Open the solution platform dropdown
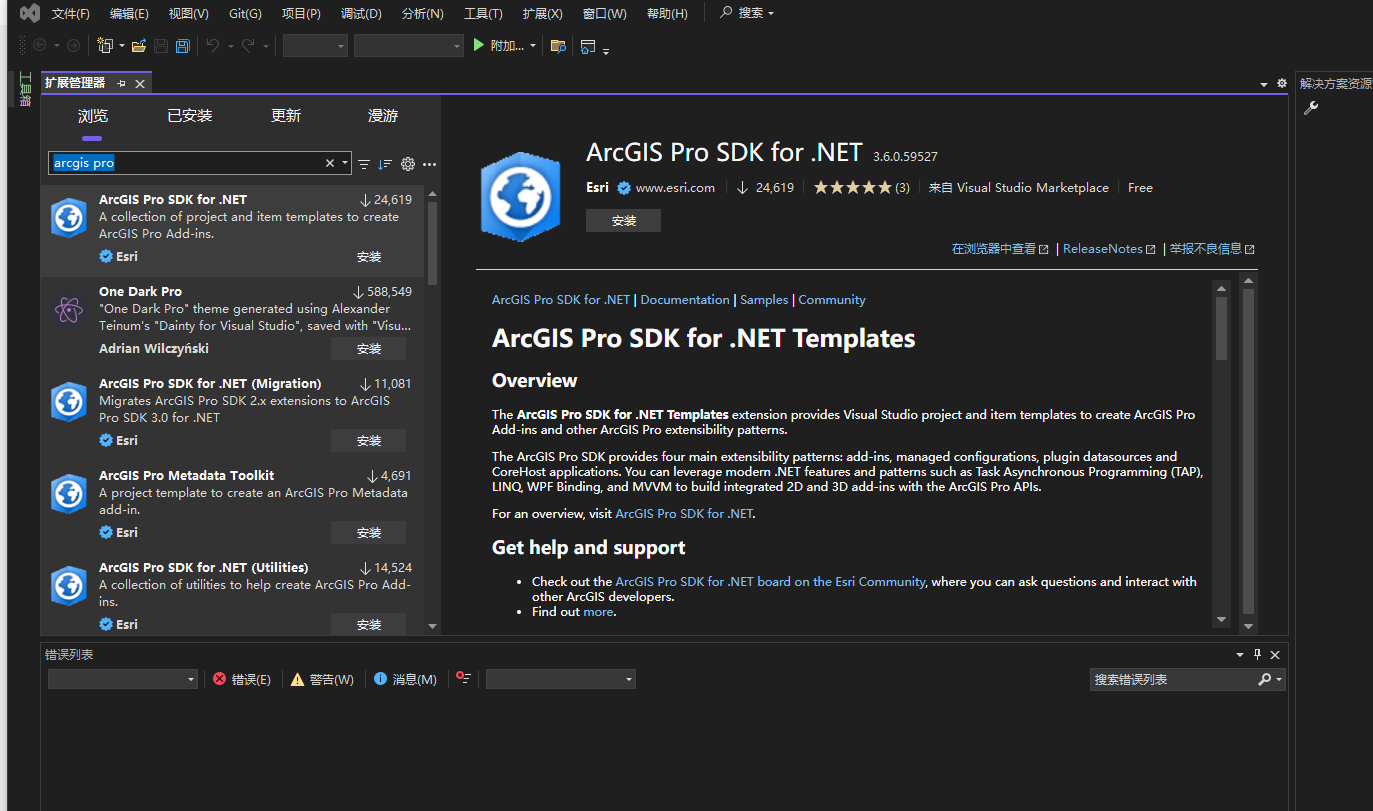The height and width of the screenshot is (811, 1373). 409,46
